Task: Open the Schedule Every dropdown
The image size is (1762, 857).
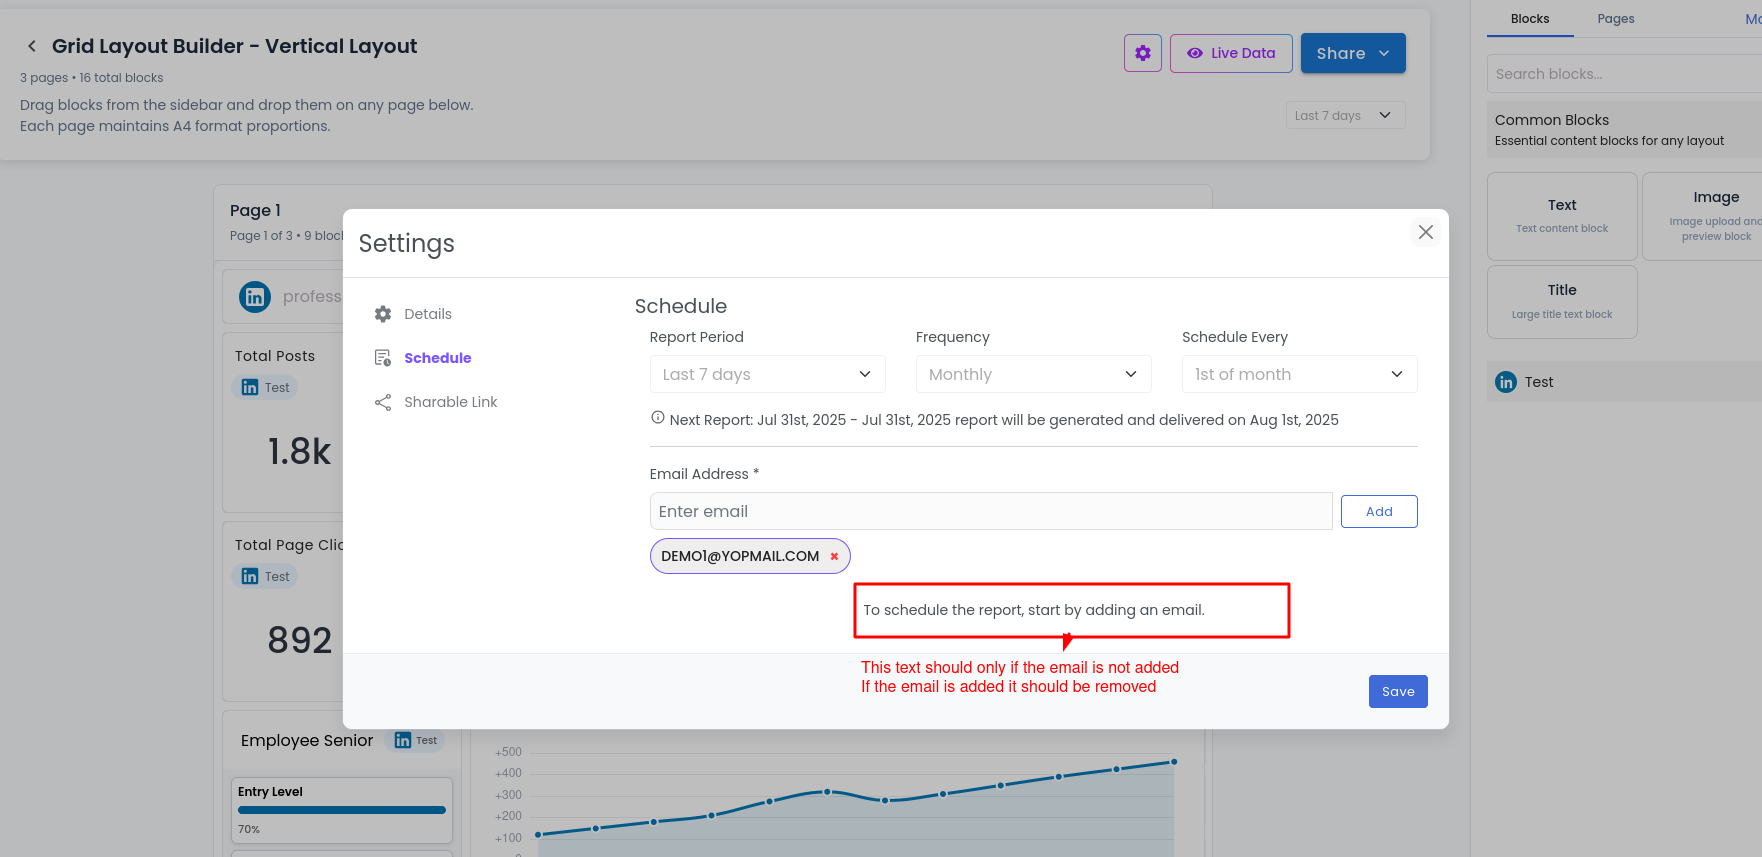Action: 1300,374
